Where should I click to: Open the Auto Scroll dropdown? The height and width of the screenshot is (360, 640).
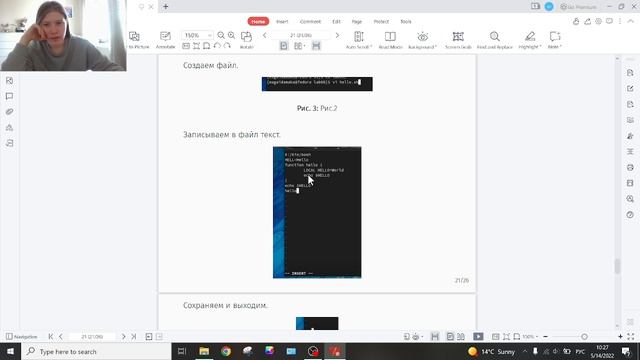[x=359, y=40]
